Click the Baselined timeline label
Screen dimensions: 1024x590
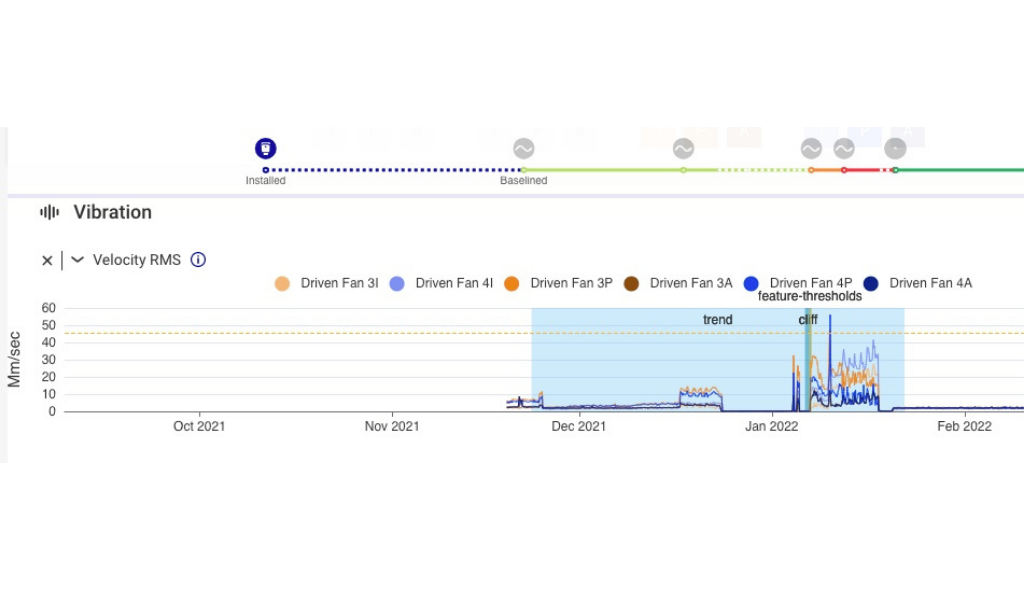pyautogui.click(x=523, y=180)
